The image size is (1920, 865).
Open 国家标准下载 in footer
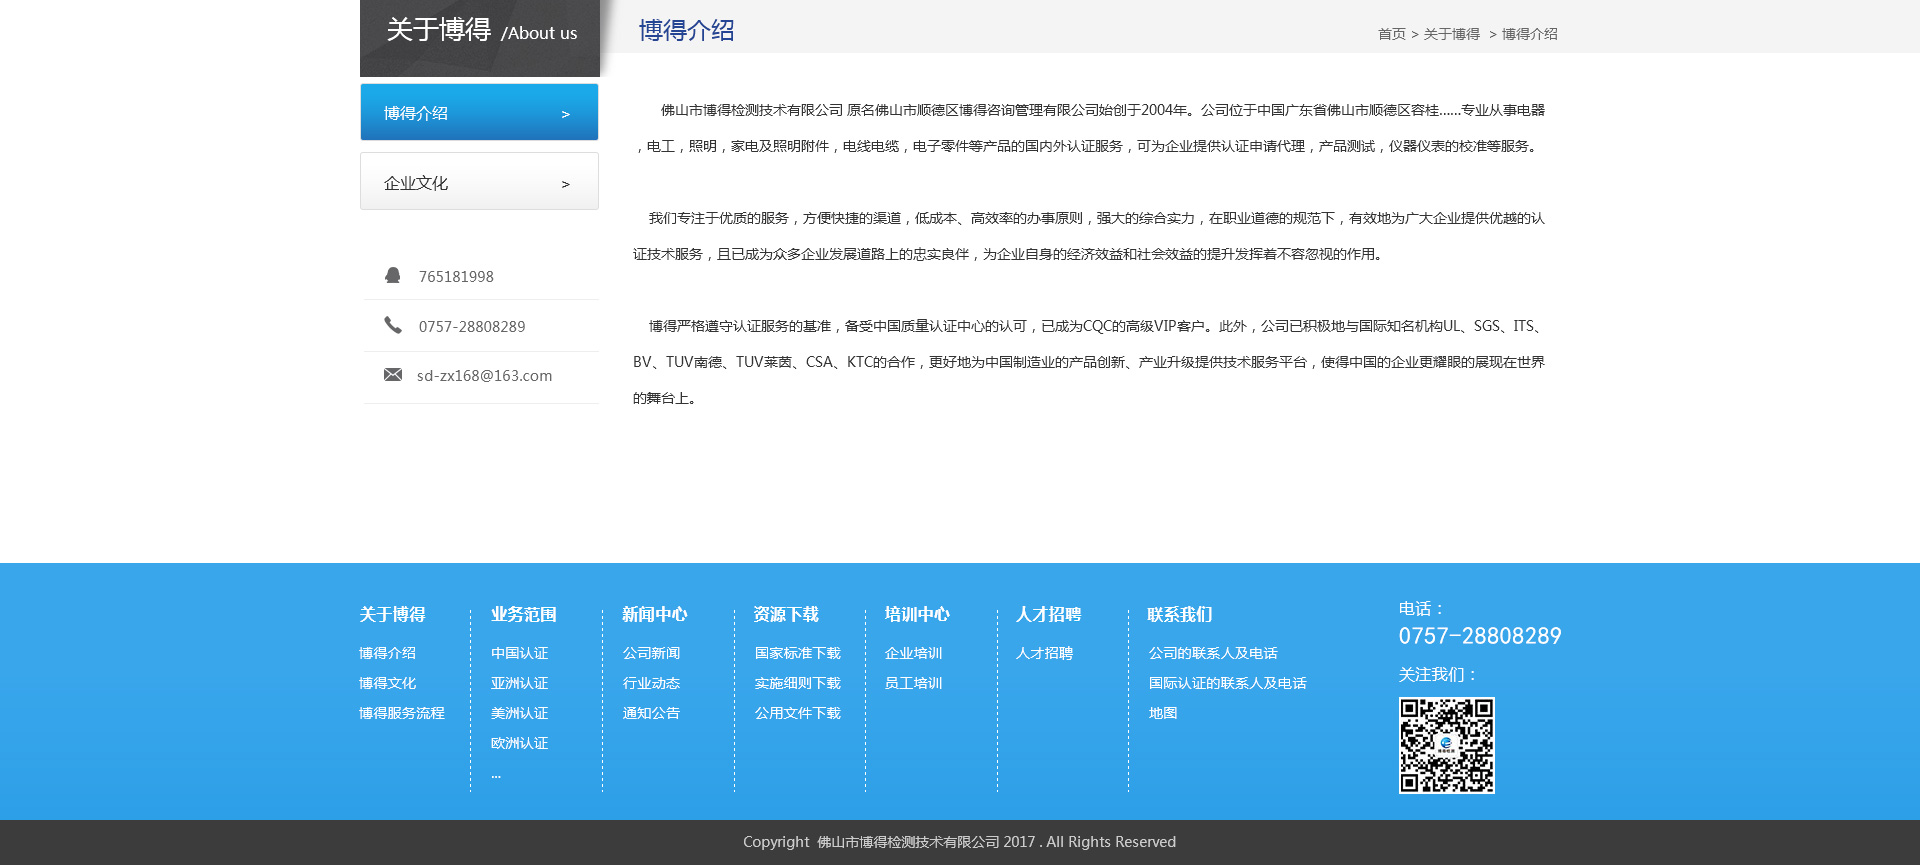tap(797, 653)
